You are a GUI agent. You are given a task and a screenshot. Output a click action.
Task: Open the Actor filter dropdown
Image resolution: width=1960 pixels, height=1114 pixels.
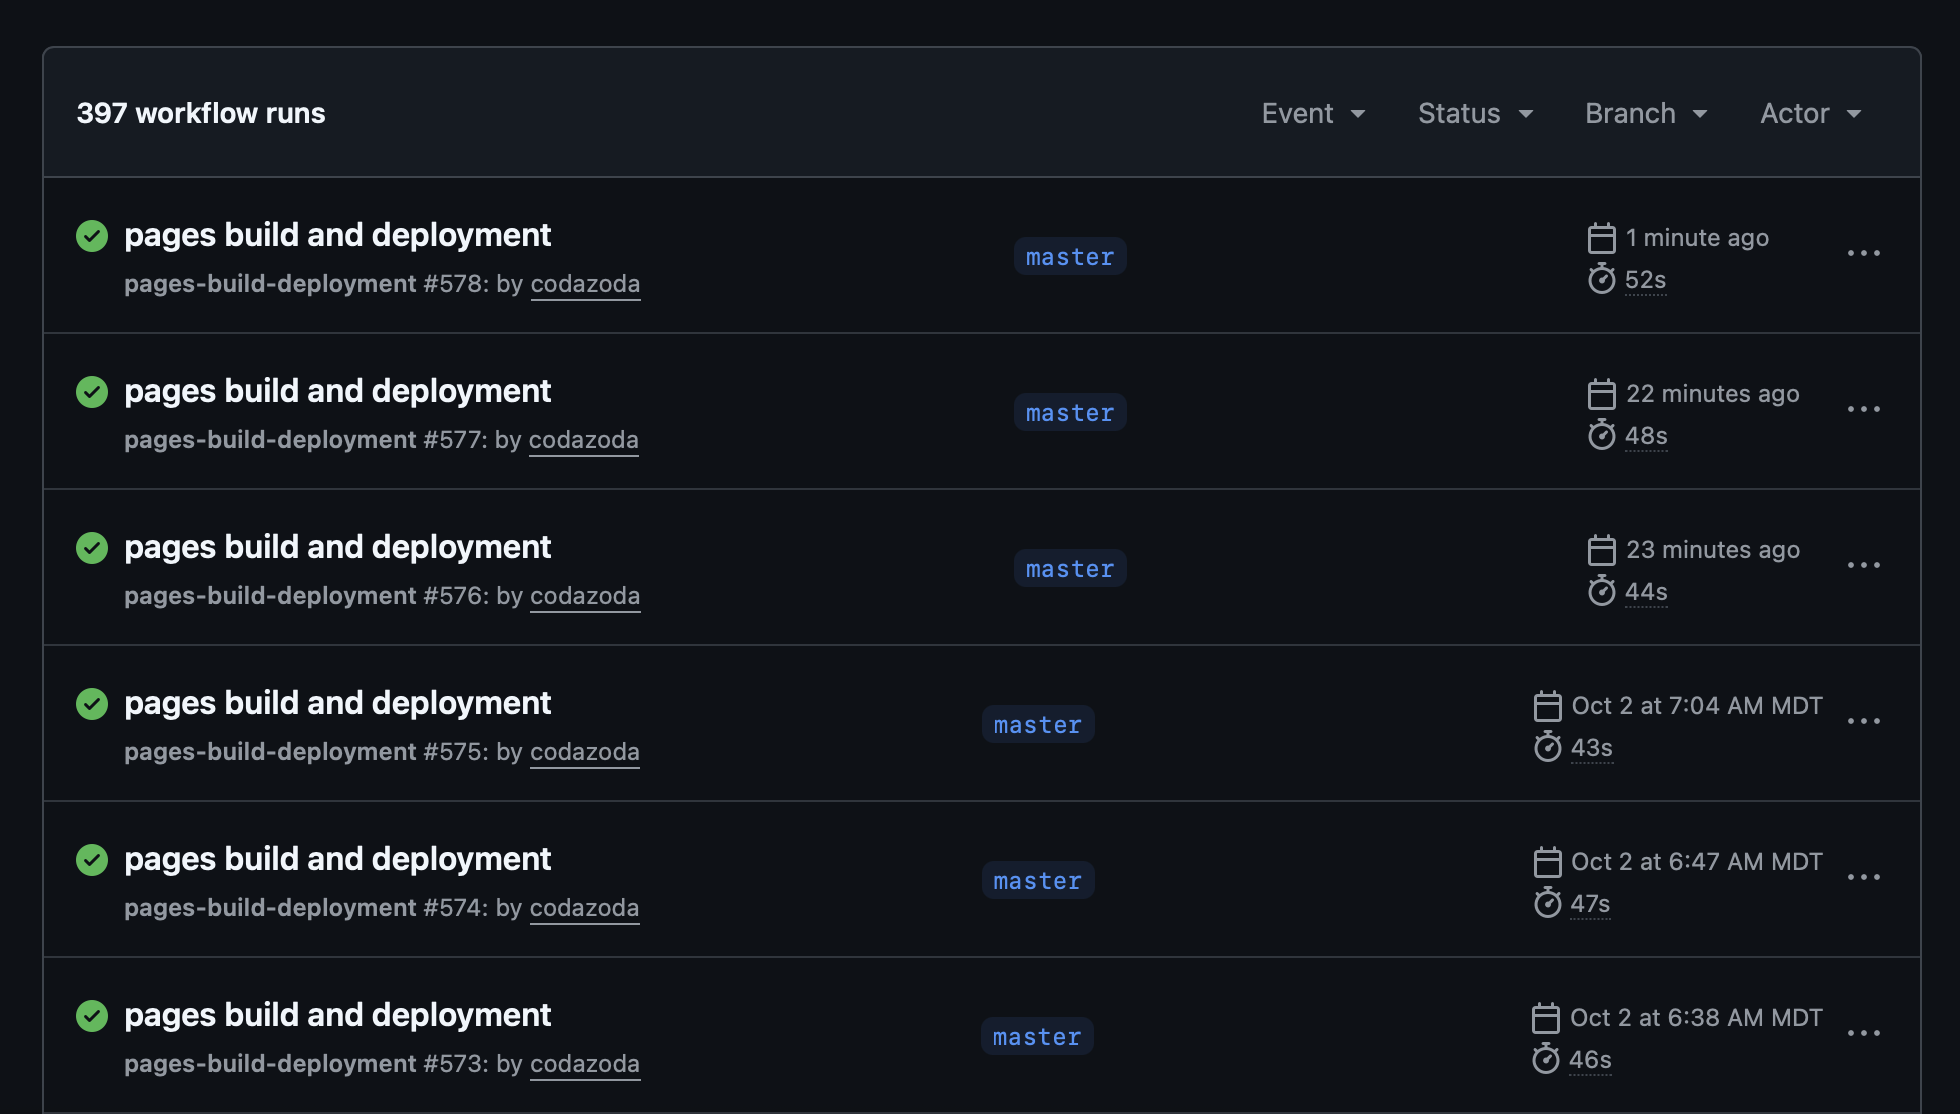click(1810, 114)
